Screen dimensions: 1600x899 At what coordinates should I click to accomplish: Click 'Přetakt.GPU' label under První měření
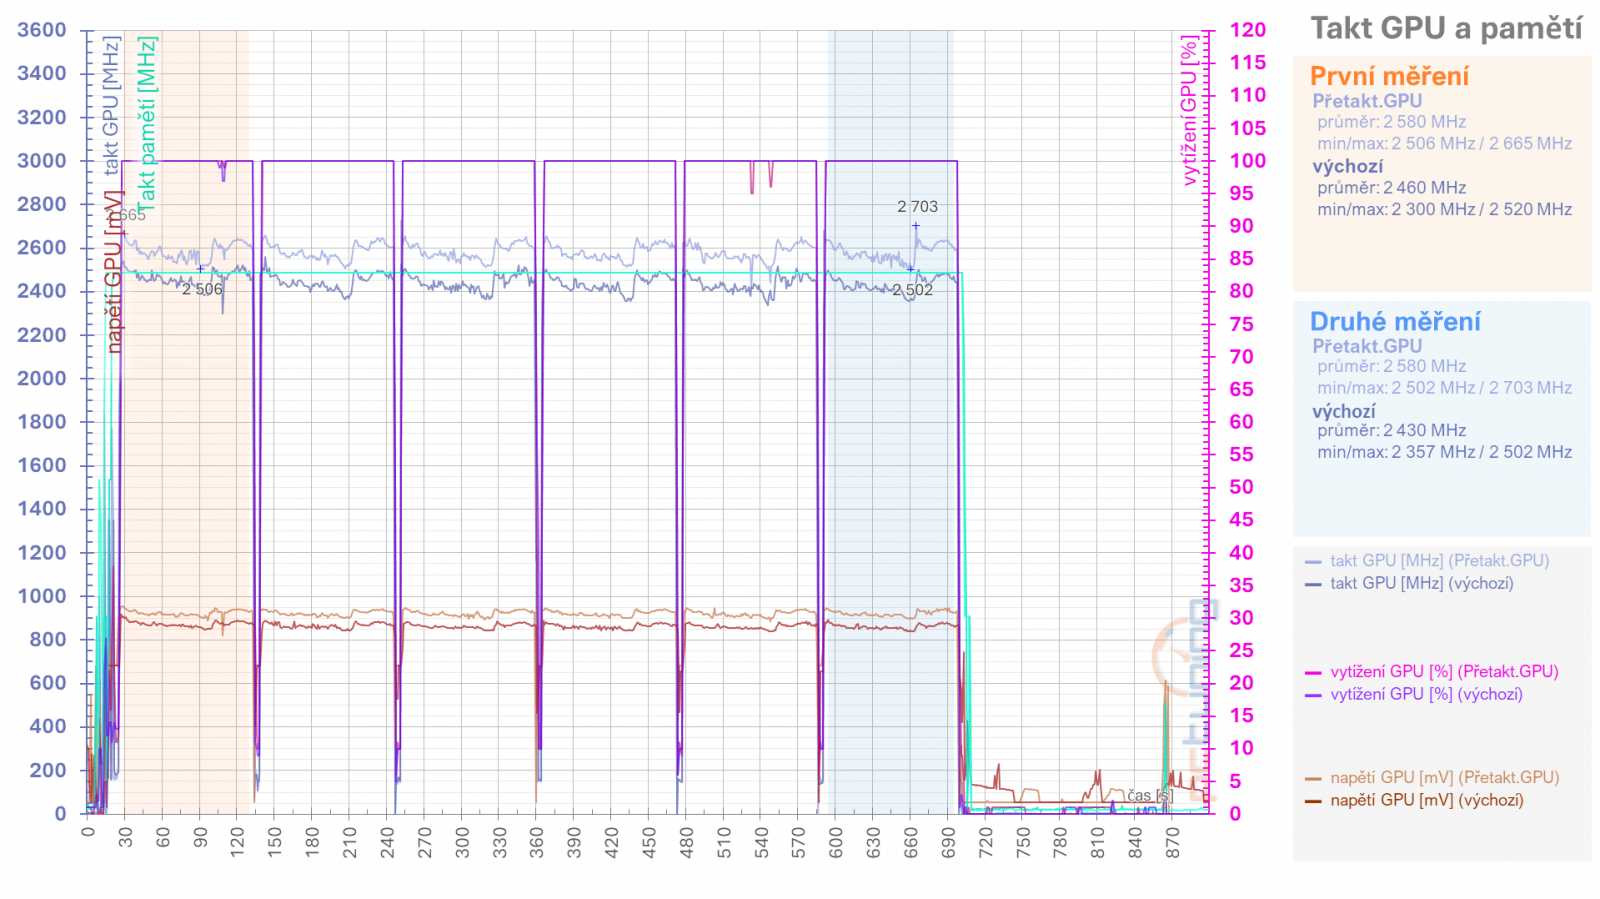(x=1367, y=101)
